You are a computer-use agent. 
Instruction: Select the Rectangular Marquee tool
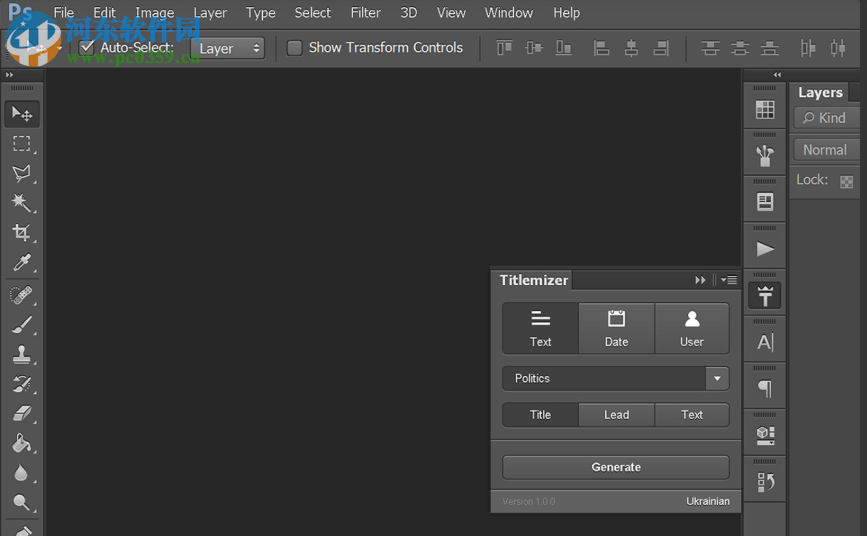pos(22,144)
